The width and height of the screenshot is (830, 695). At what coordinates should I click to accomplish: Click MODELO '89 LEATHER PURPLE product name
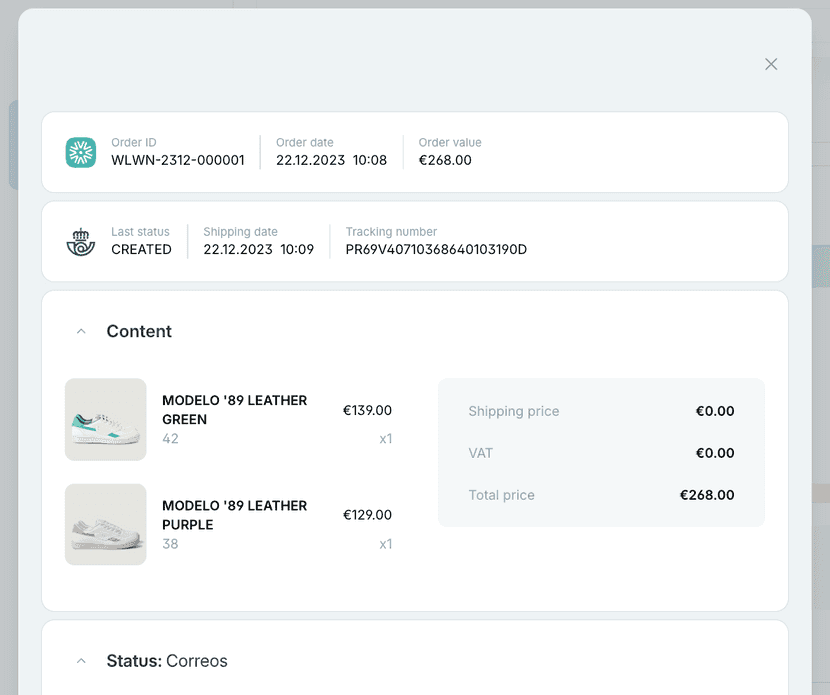point(234,515)
